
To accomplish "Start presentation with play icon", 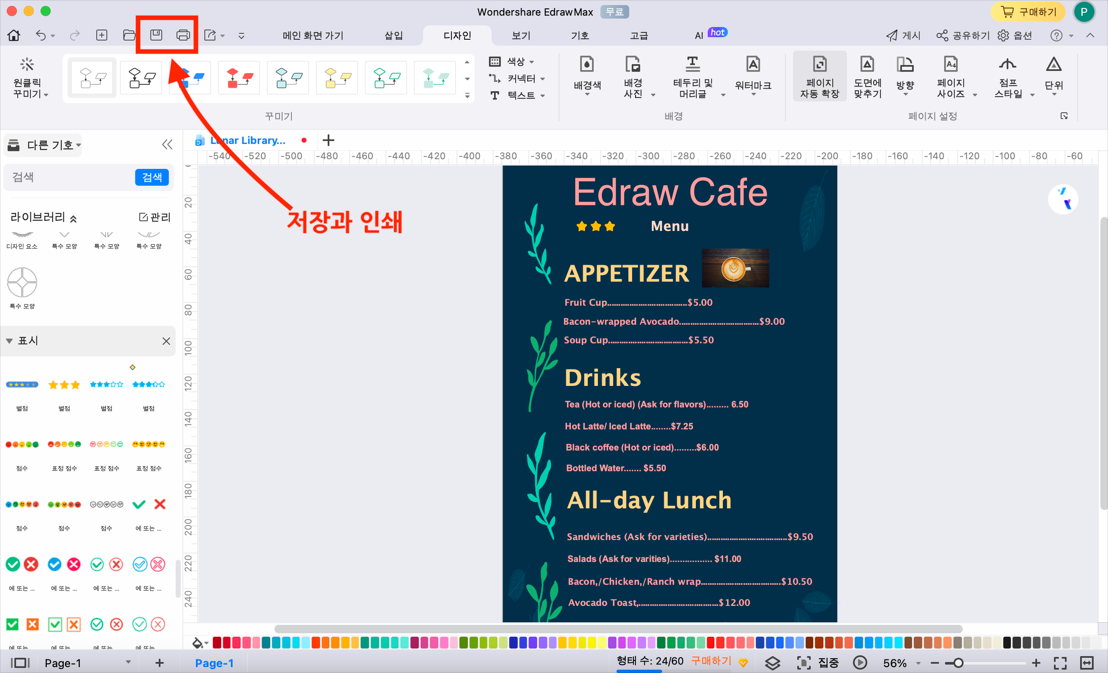I will click(x=860, y=663).
